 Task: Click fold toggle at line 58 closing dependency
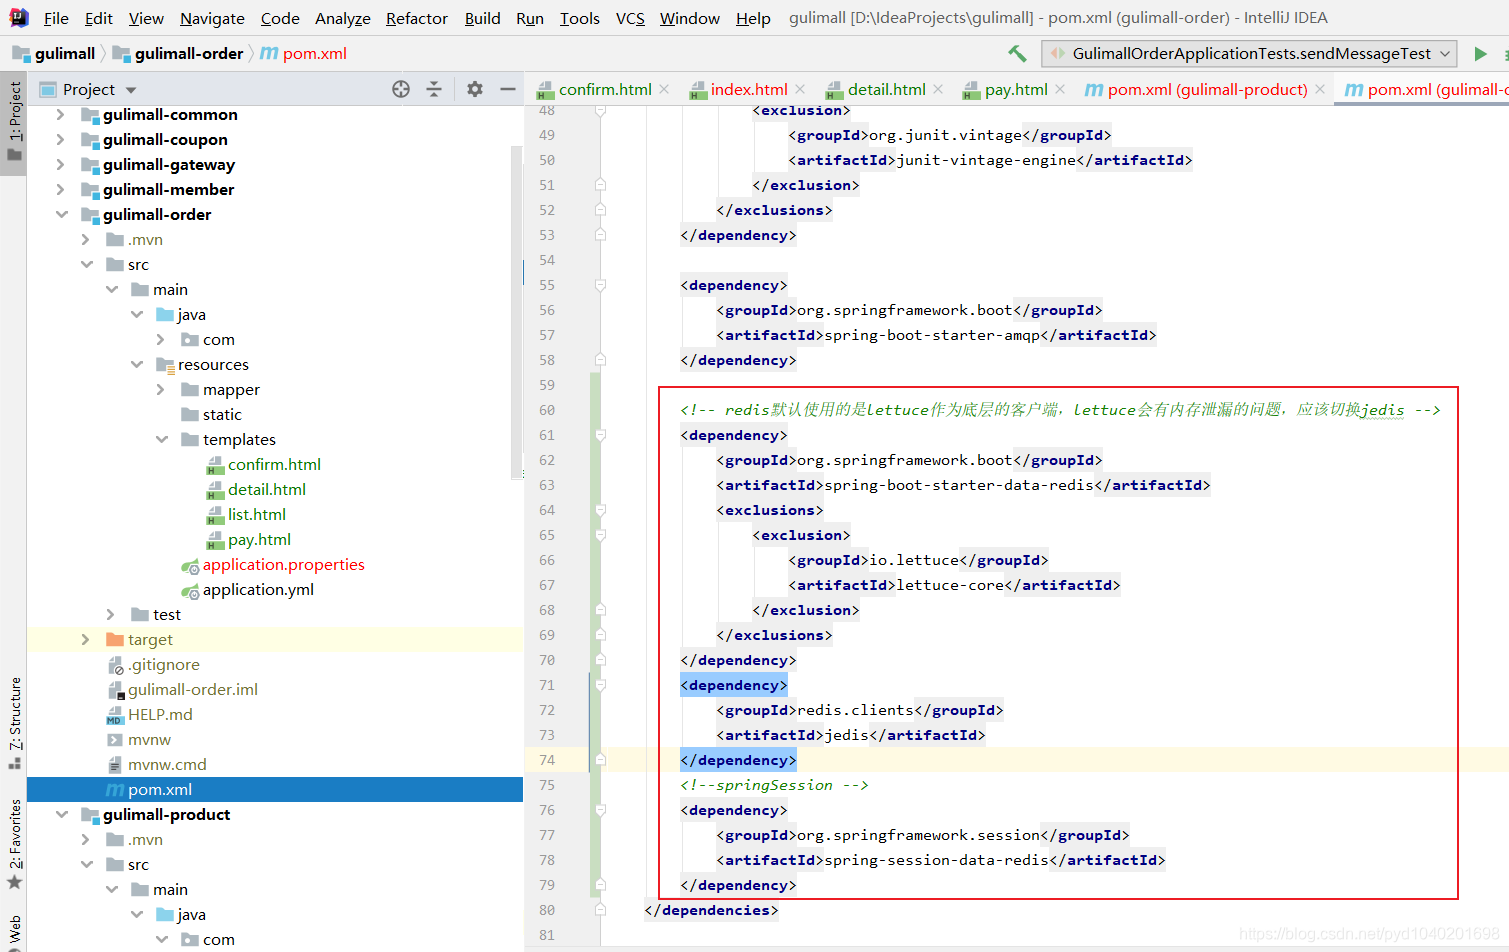(x=600, y=360)
